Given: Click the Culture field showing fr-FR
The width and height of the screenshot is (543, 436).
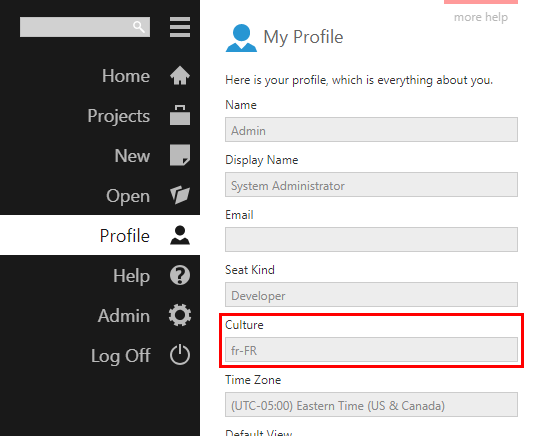Looking at the screenshot, I should [x=371, y=349].
